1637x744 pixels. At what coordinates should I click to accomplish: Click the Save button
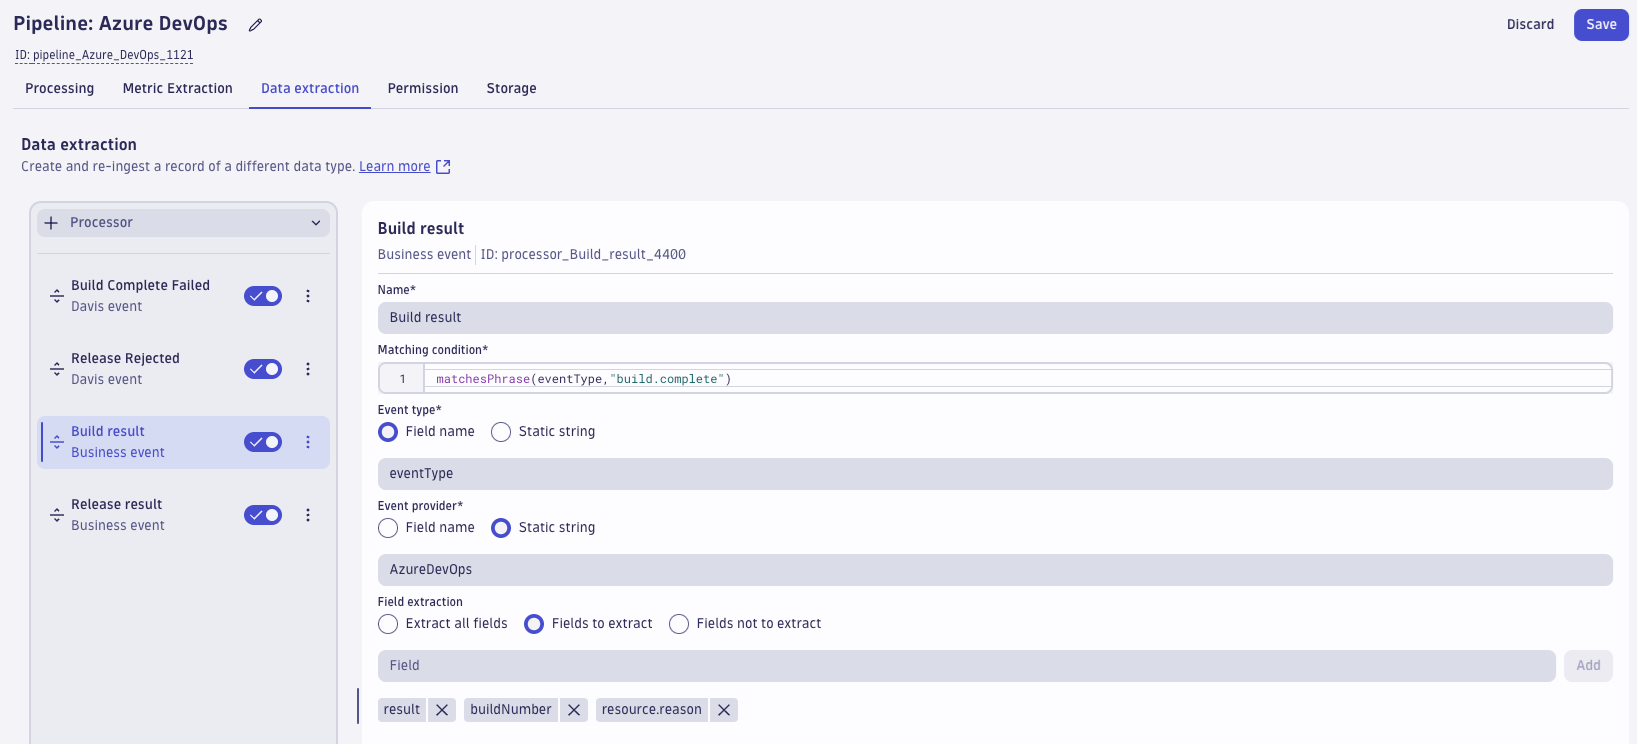point(1601,25)
